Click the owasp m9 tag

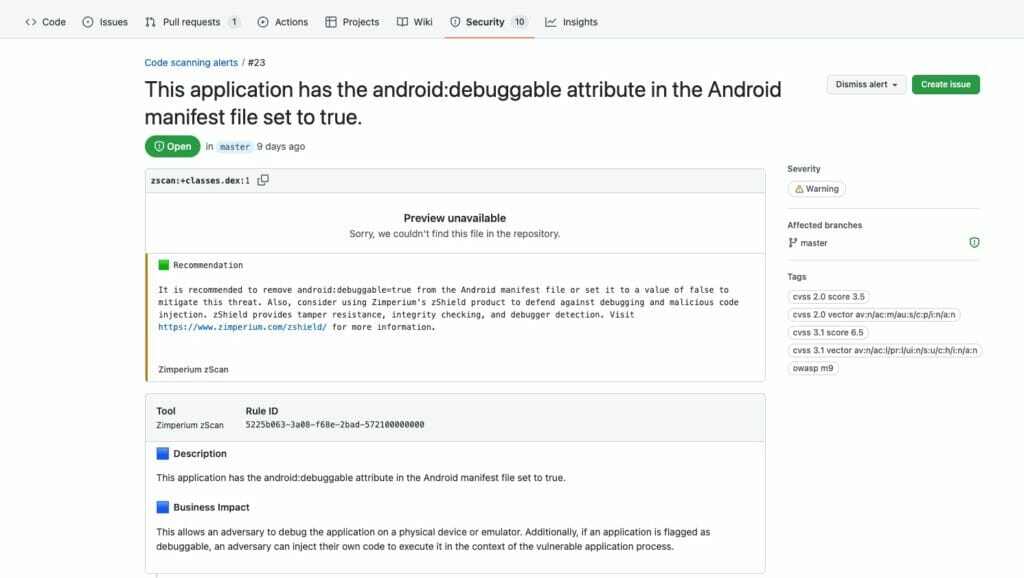(x=812, y=368)
